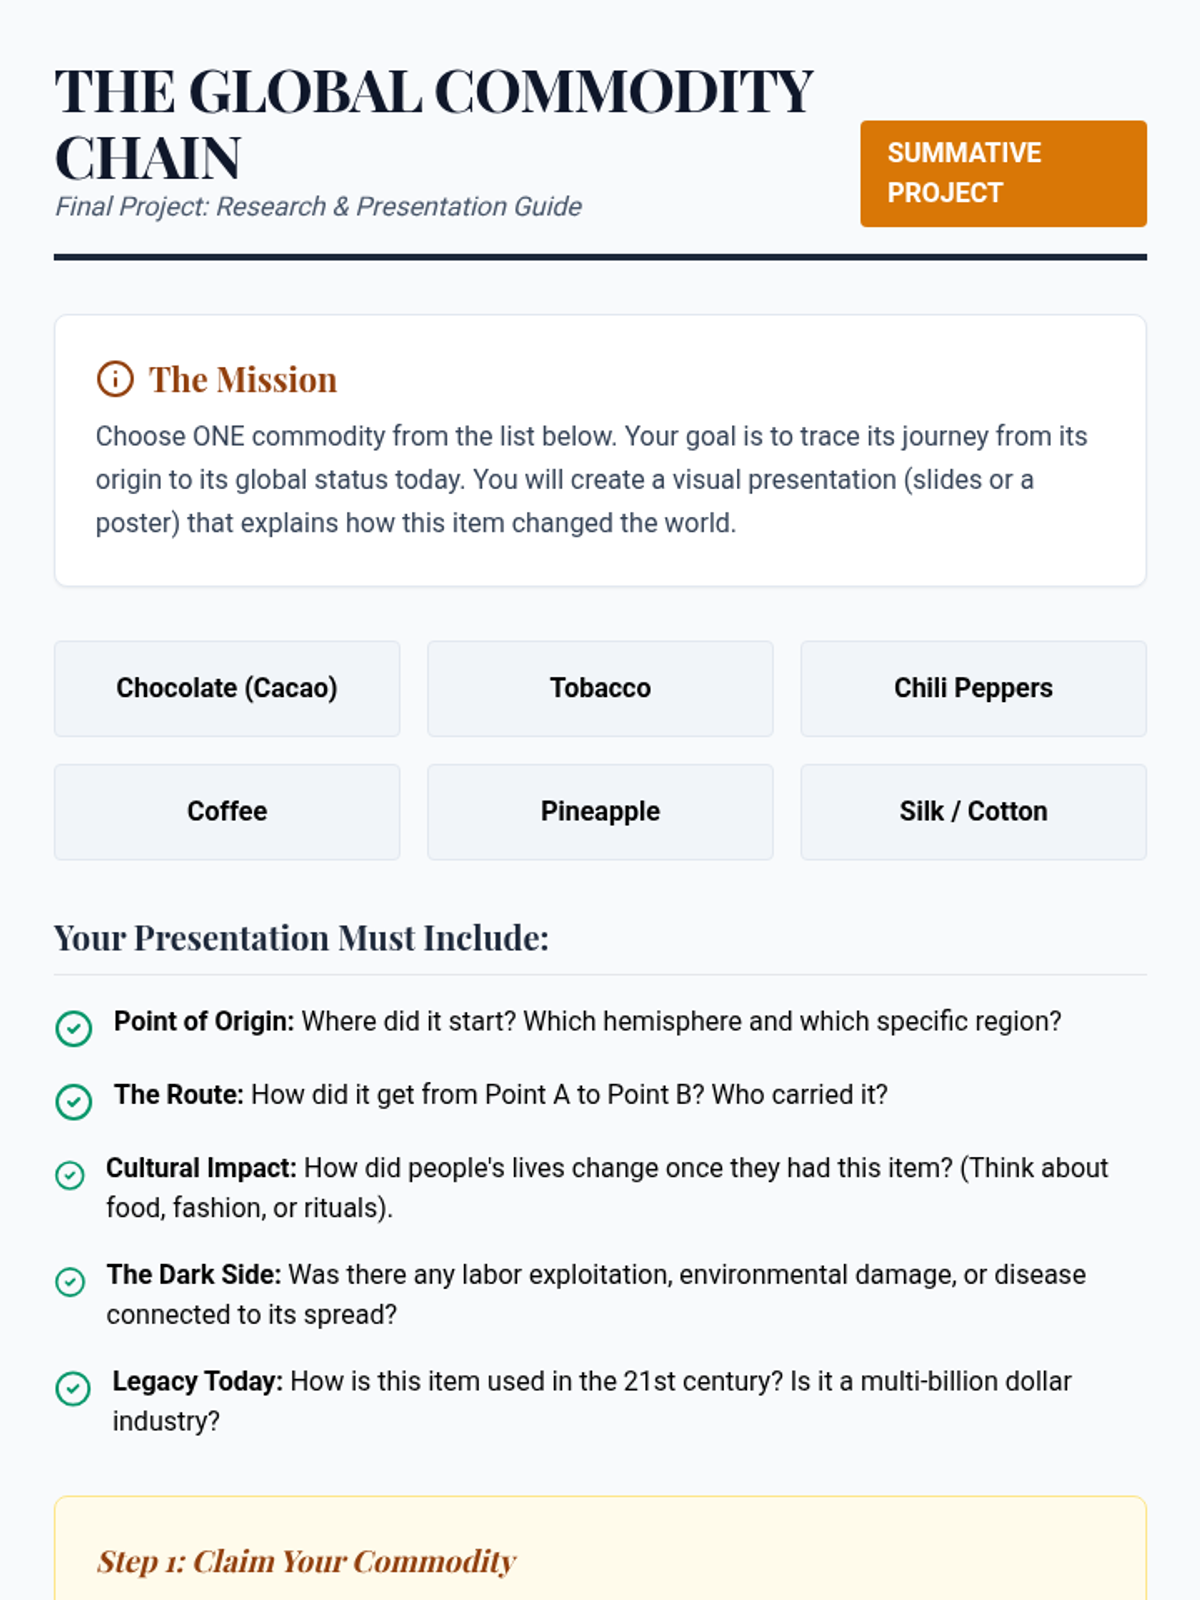
Task: Click the check icon beside Legacy Today
Action: coord(73,1388)
